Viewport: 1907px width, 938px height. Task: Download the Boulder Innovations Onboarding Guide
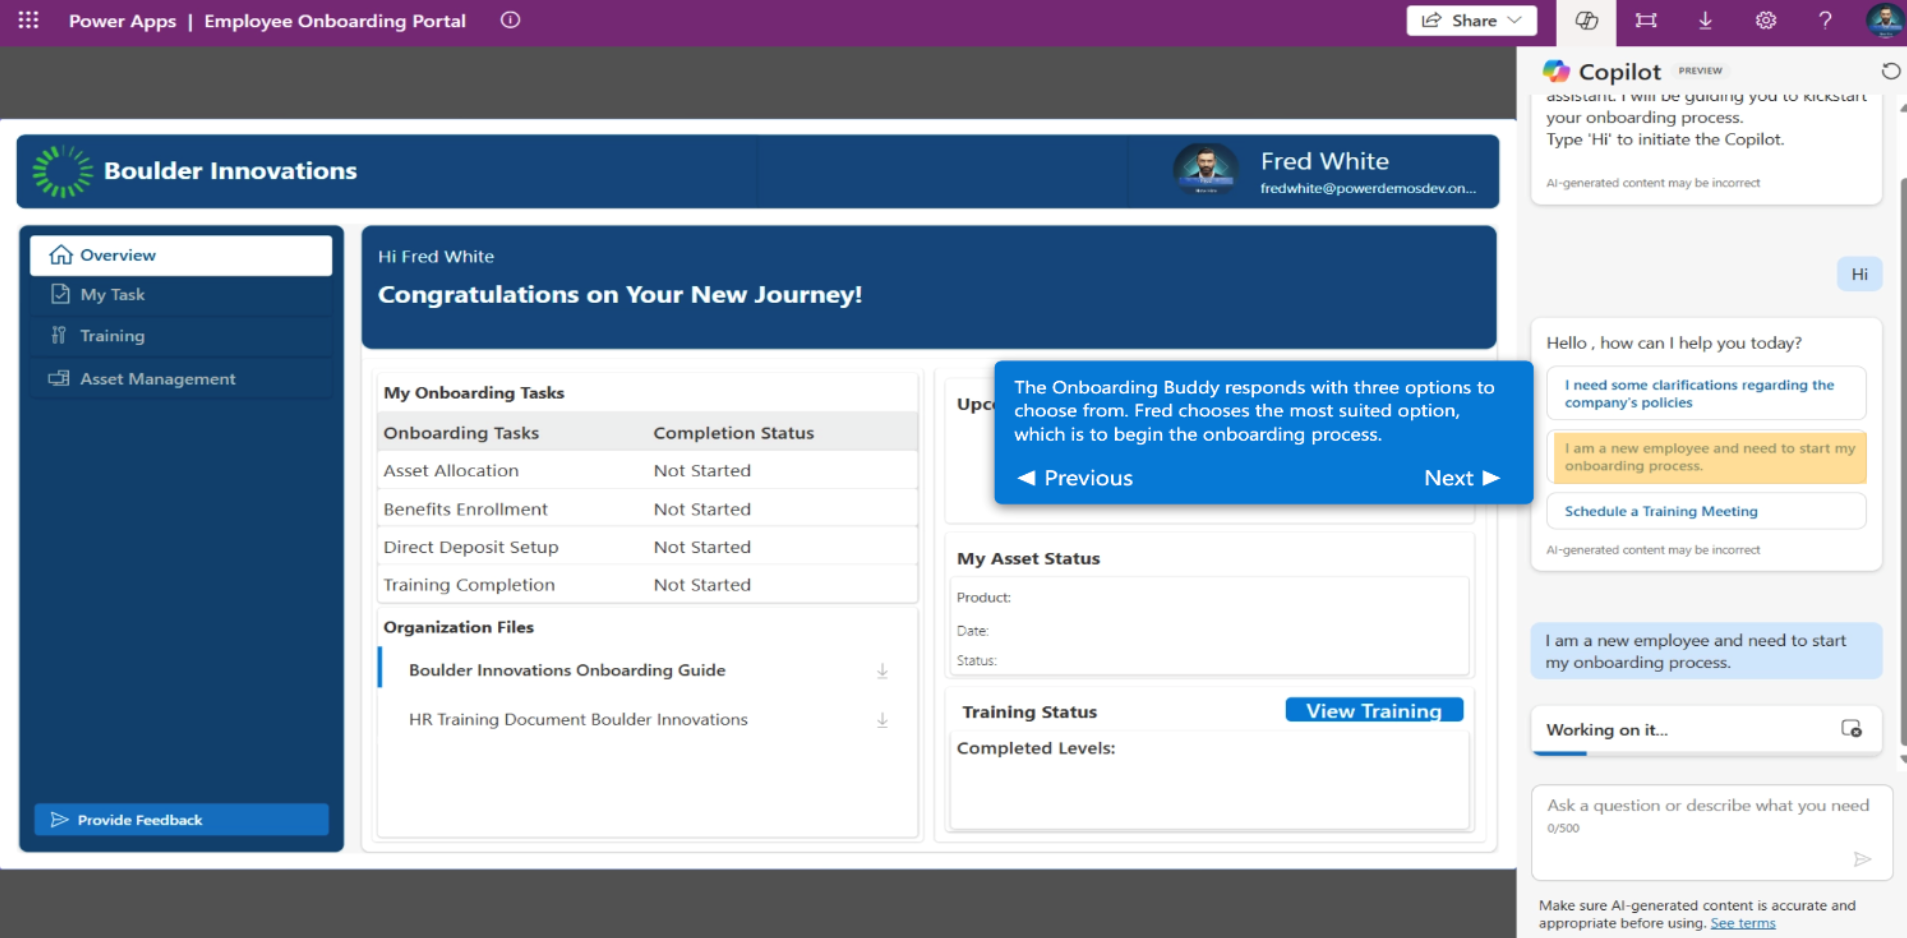[882, 671]
